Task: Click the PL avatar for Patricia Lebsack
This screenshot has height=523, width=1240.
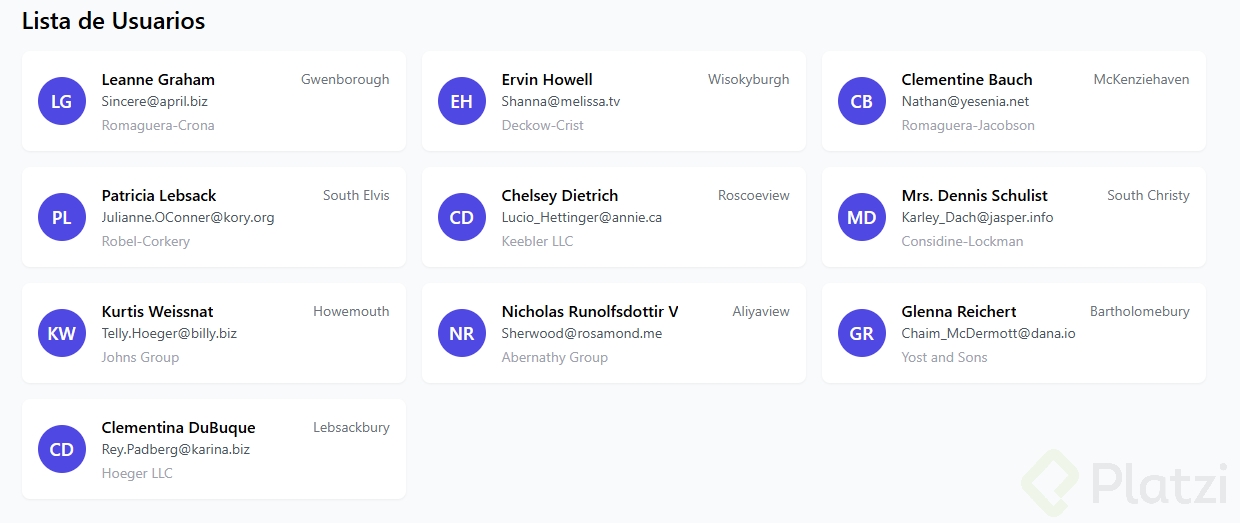Action: click(62, 217)
